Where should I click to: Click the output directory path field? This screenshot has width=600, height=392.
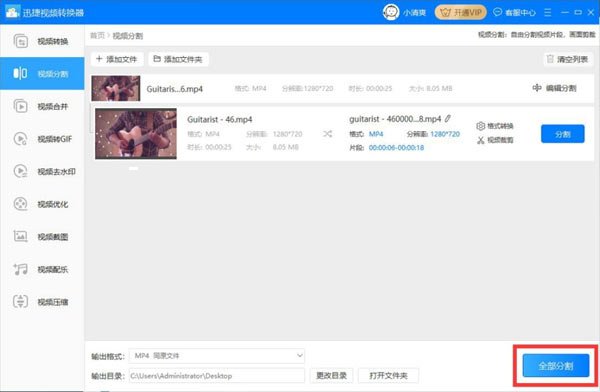[217, 376]
